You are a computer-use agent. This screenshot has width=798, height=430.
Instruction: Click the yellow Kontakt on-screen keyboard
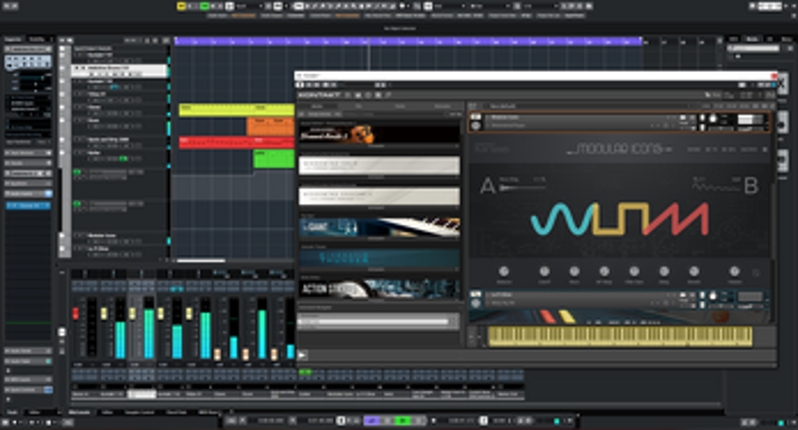tap(620, 336)
